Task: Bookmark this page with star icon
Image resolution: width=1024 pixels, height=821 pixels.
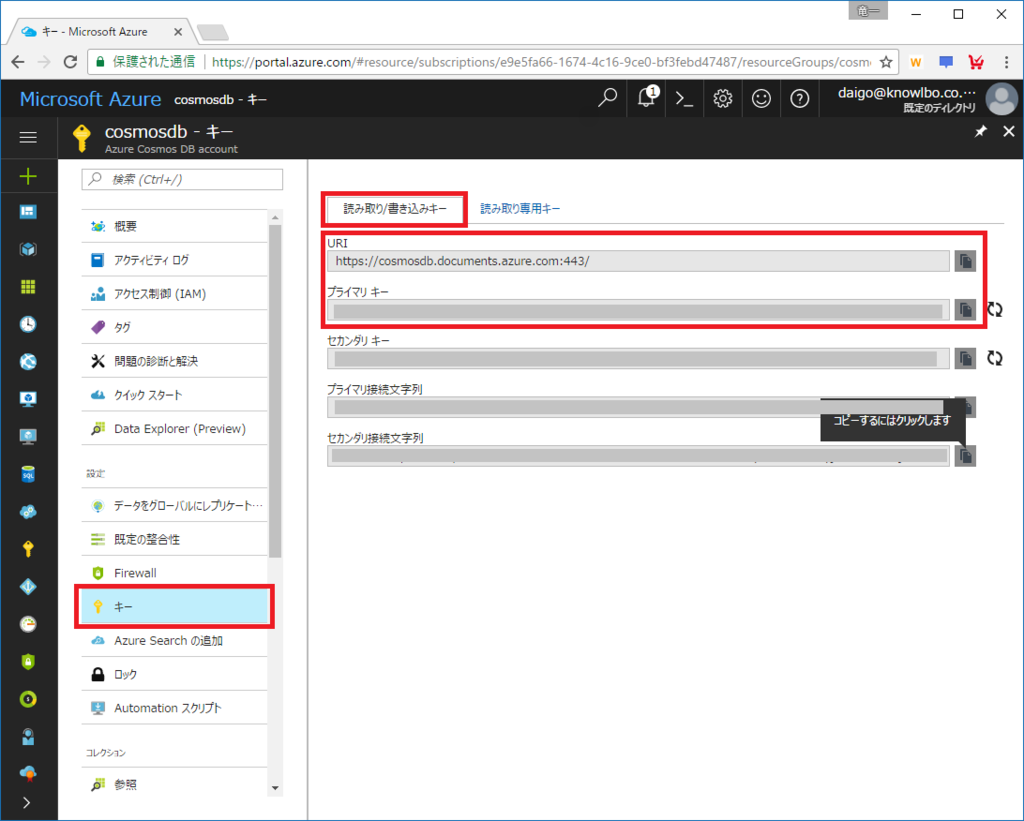Action: [x=886, y=62]
